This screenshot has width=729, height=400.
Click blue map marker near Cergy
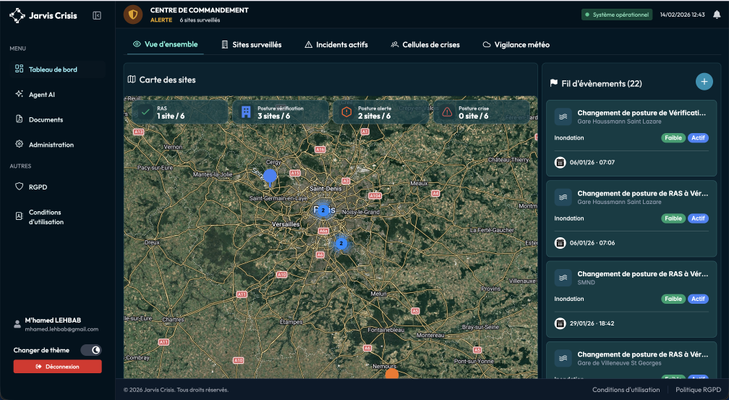[269, 177]
